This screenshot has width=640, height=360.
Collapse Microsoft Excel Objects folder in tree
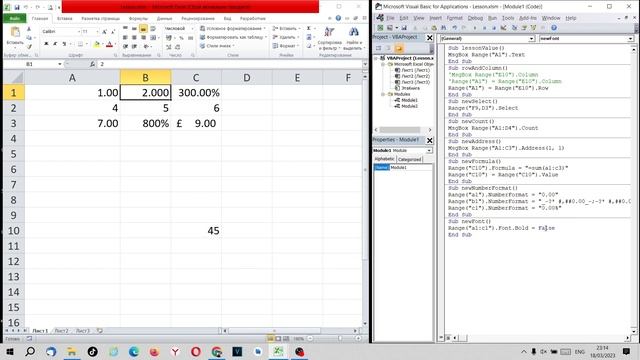(x=383, y=64)
